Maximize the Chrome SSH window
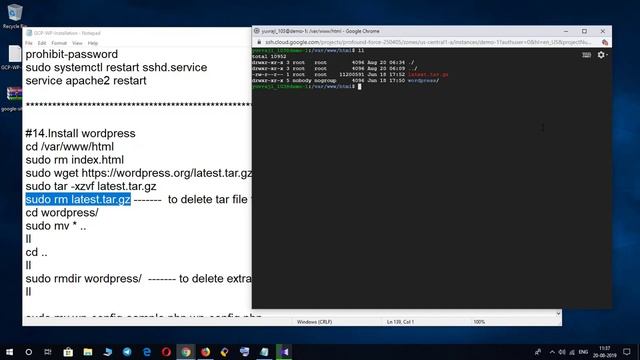640x360 pixels. coord(584,31)
